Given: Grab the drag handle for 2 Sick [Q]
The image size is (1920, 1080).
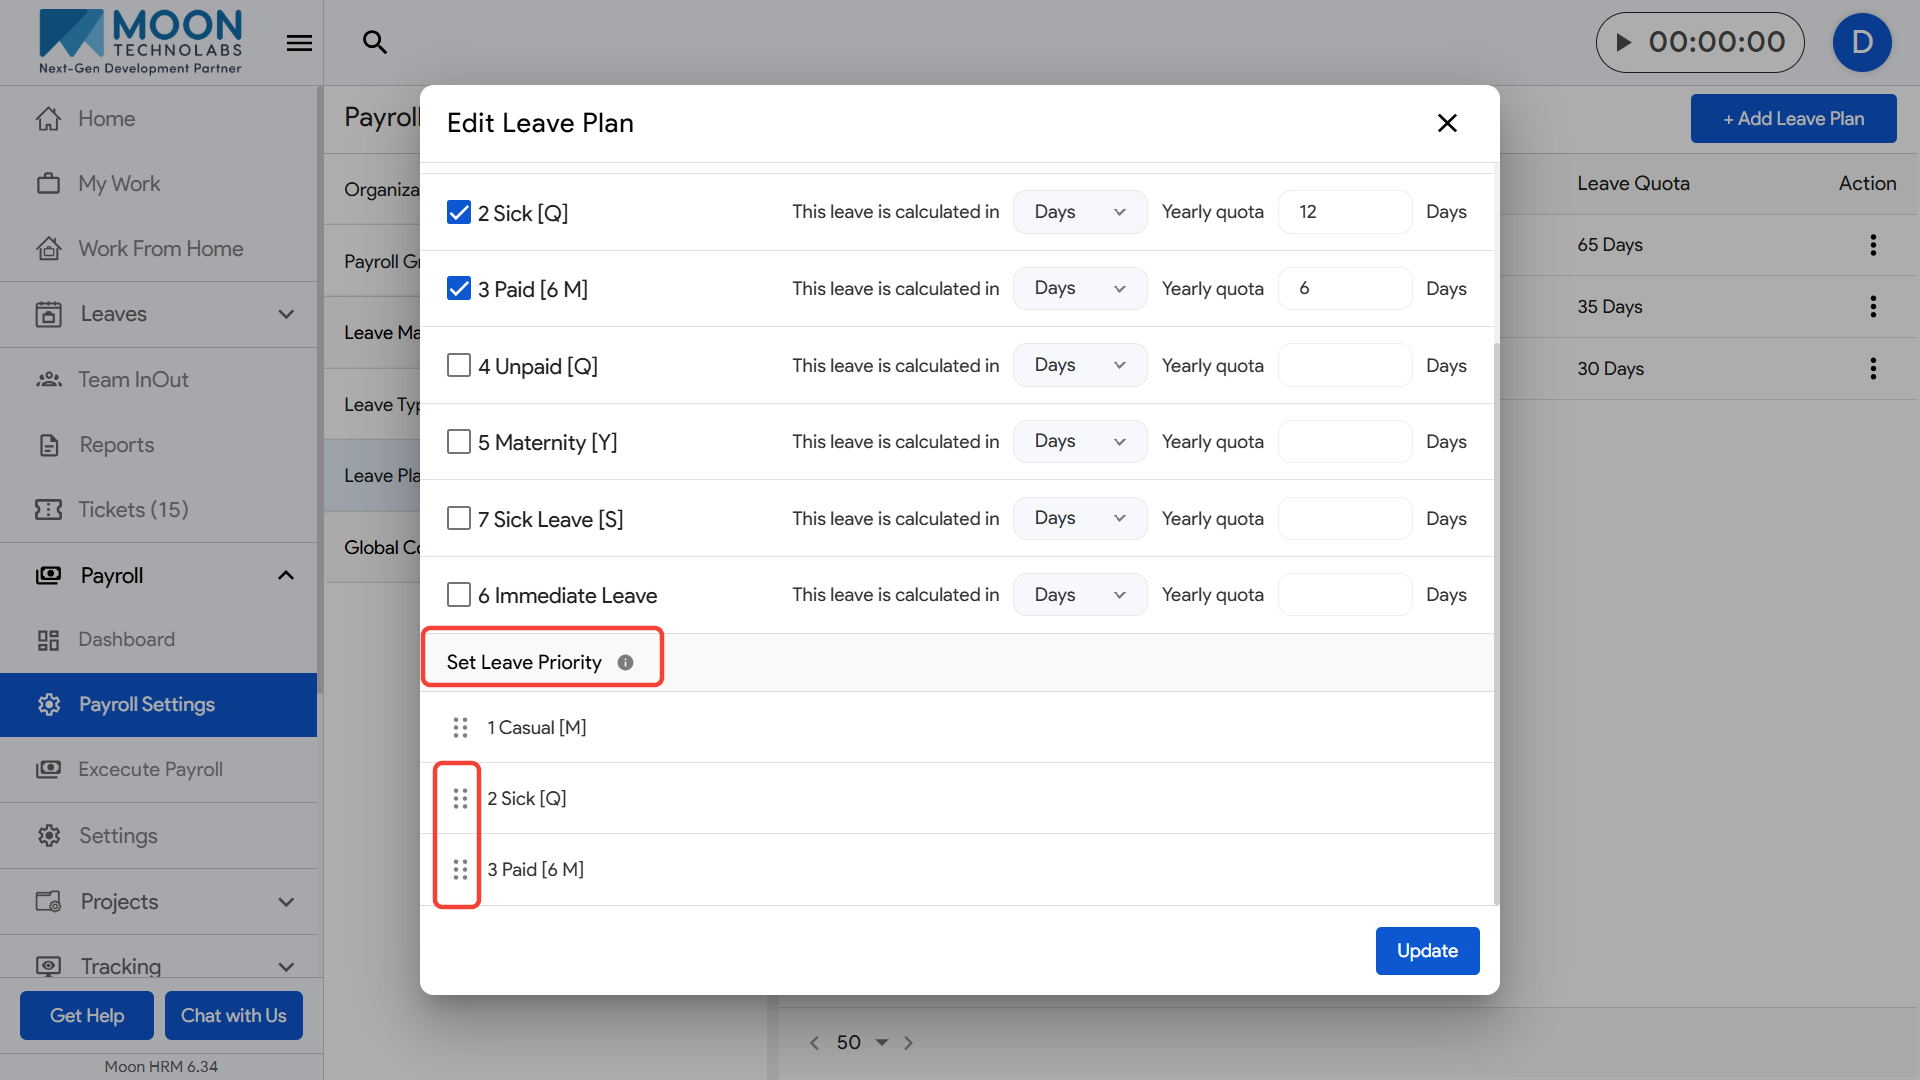Looking at the screenshot, I should click(460, 798).
